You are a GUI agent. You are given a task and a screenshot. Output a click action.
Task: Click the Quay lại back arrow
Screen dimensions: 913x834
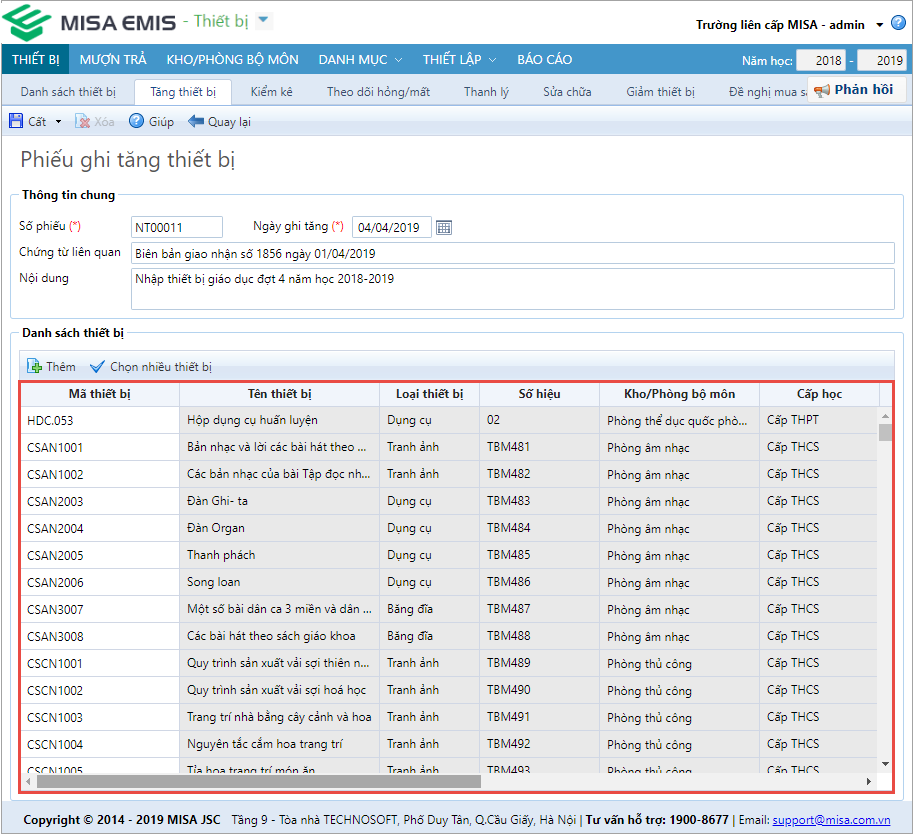[x=196, y=122]
